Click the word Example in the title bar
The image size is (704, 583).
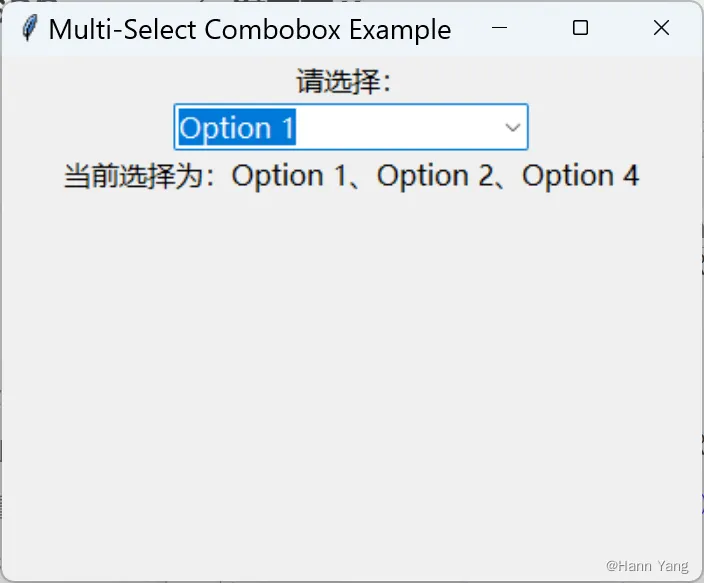(x=400, y=29)
